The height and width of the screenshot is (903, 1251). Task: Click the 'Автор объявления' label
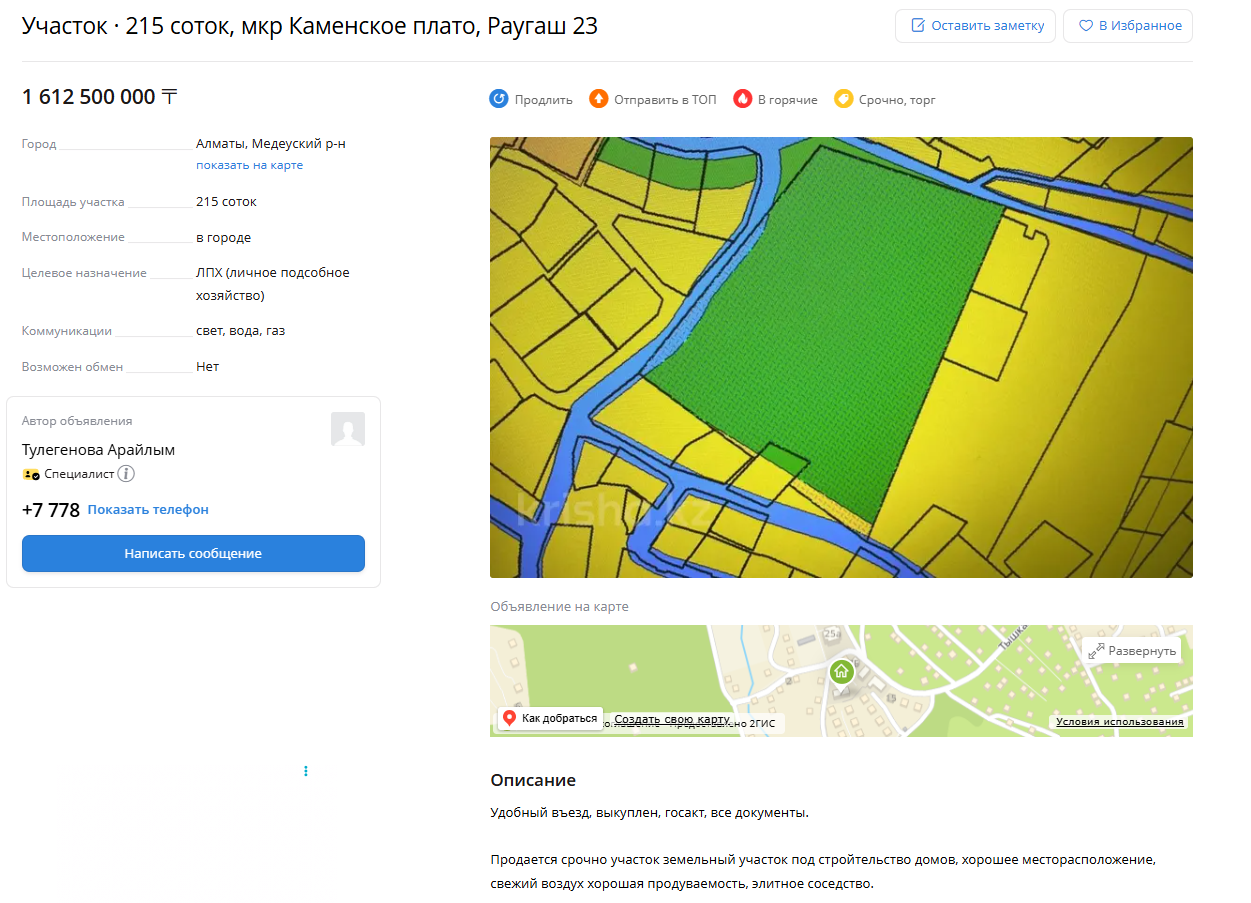(77, 421)
